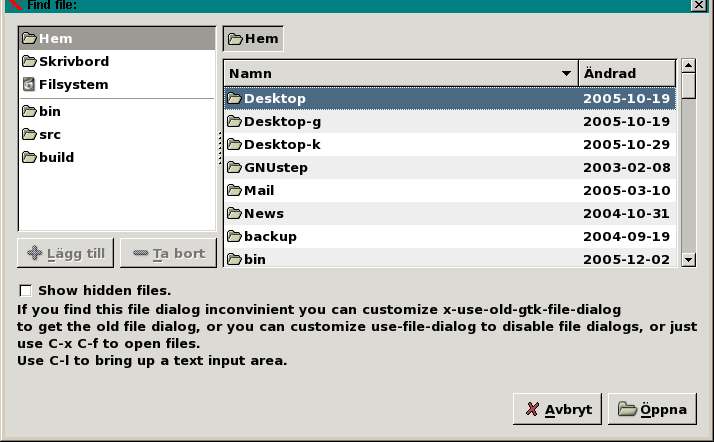Screen dimensions: 714x442
Task: Click folder icon of bin row in file list
Action: pos(235,259)
